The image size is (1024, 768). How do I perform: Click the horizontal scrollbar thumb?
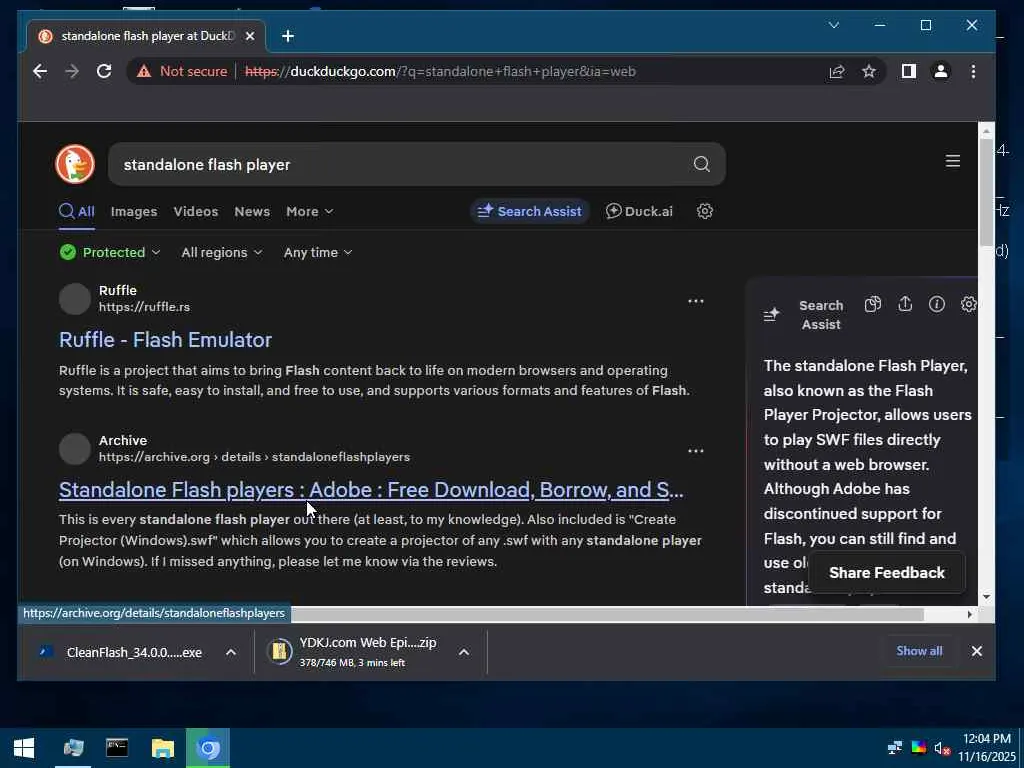tap(607, 614)
